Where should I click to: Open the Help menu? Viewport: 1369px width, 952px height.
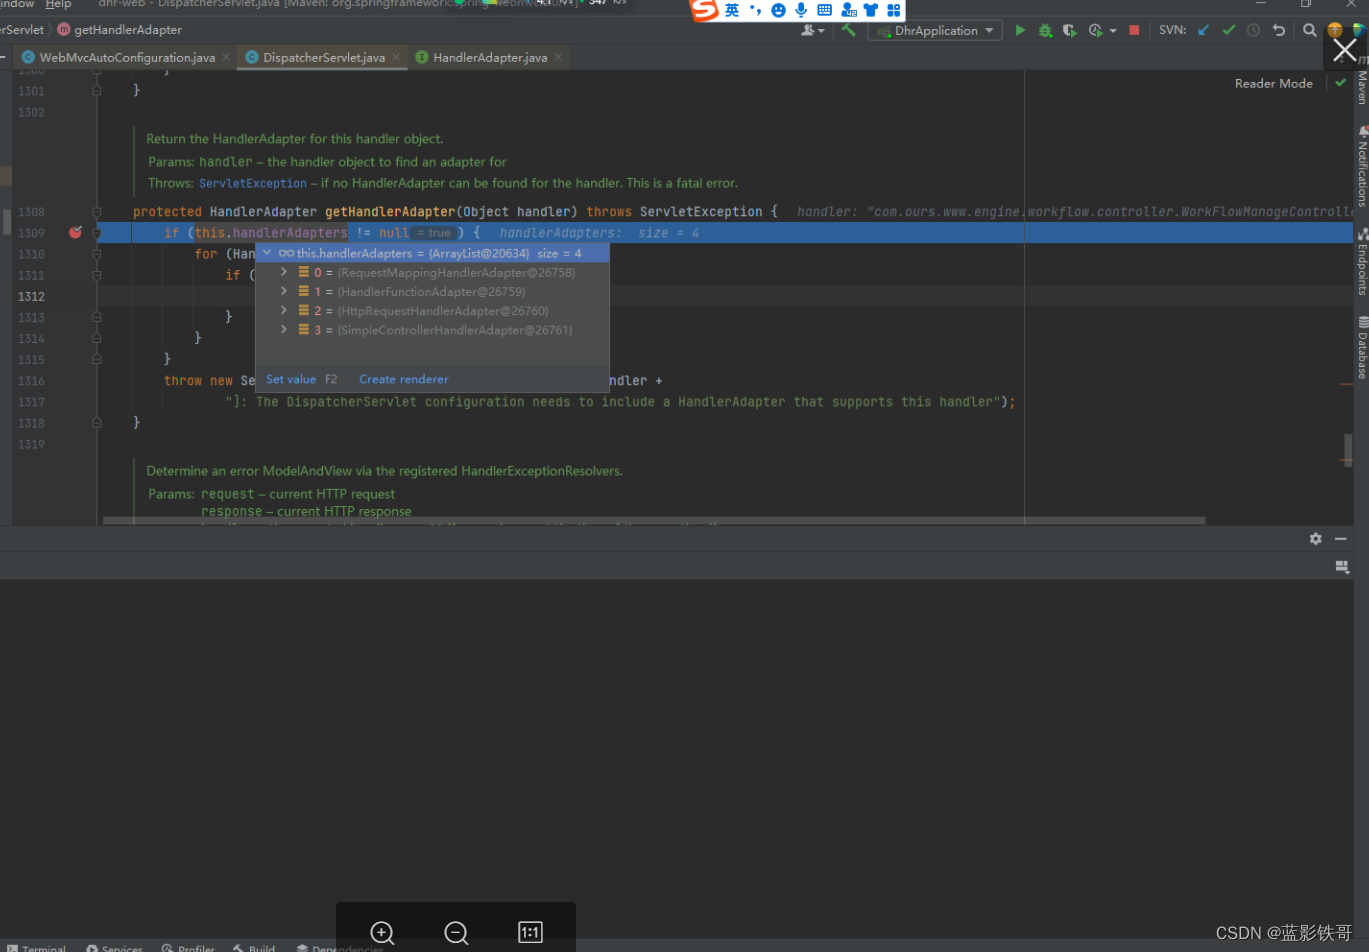[x=58, y=5]
